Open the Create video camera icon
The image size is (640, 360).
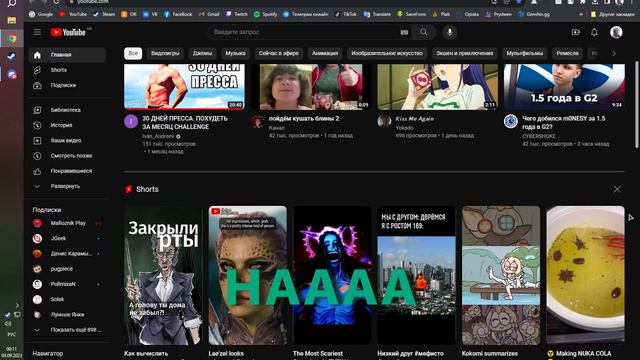tap(576, 32)
